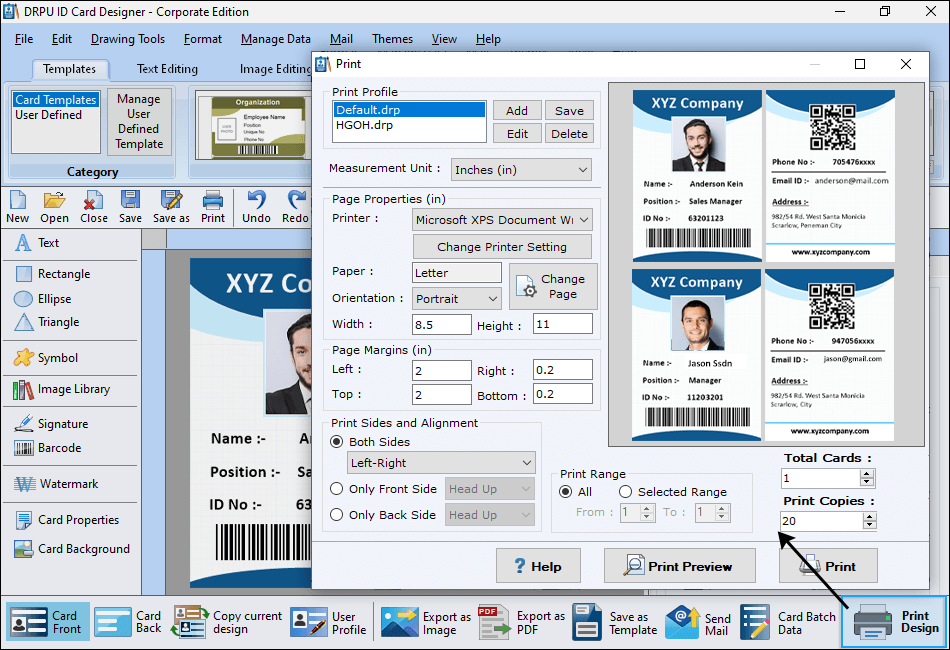This screenshot has height=650, width=950.
Task: Click the Print button in dialog
Action: 828,566
